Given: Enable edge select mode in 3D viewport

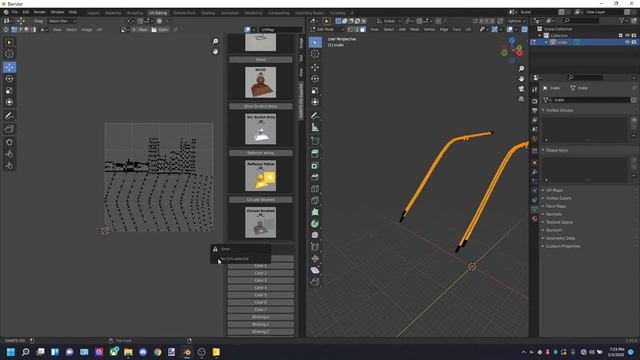Looking at the screenshot, I should 356,29.
